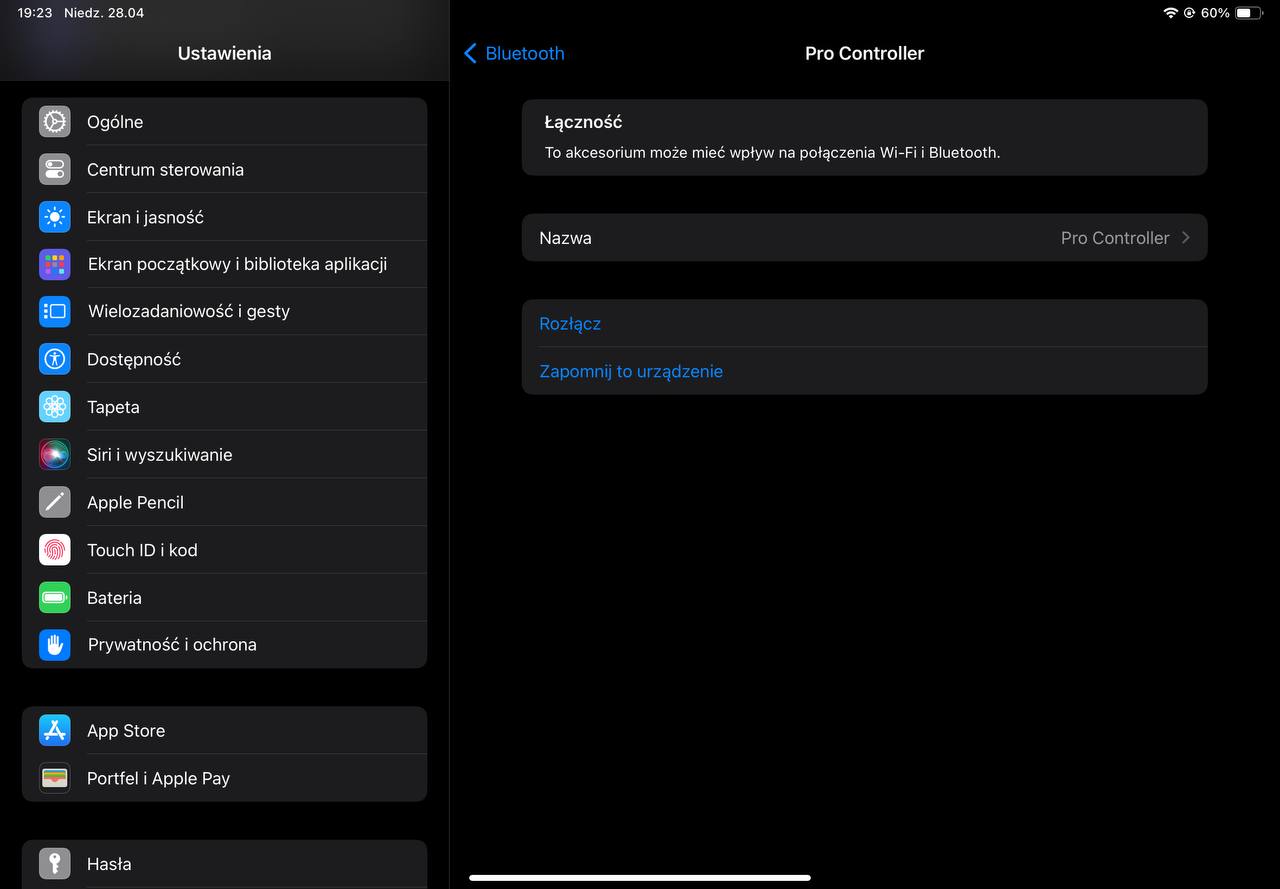Open Ekran początkowy i biblioteka aplikacji
1280x889 pixels.
pos(224,264)
